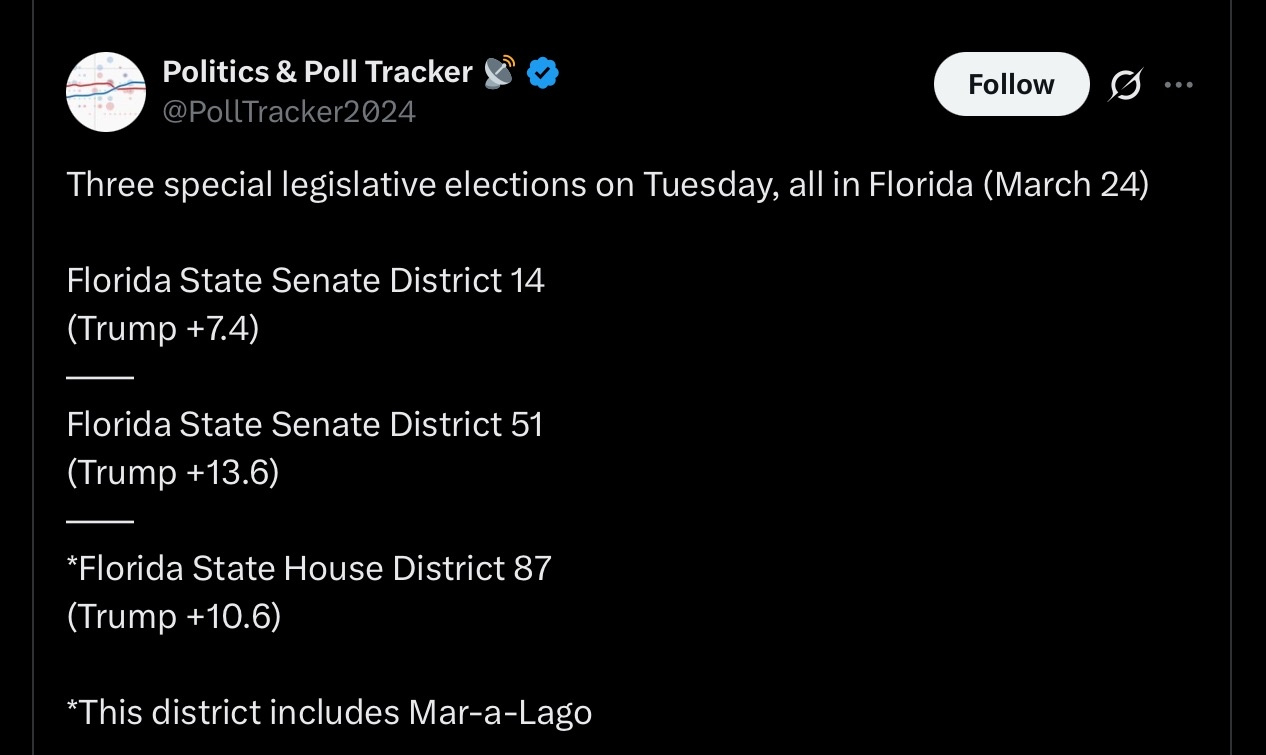Click the blue verified checkmark badge

pyautogui.click(x=543, y=72)
